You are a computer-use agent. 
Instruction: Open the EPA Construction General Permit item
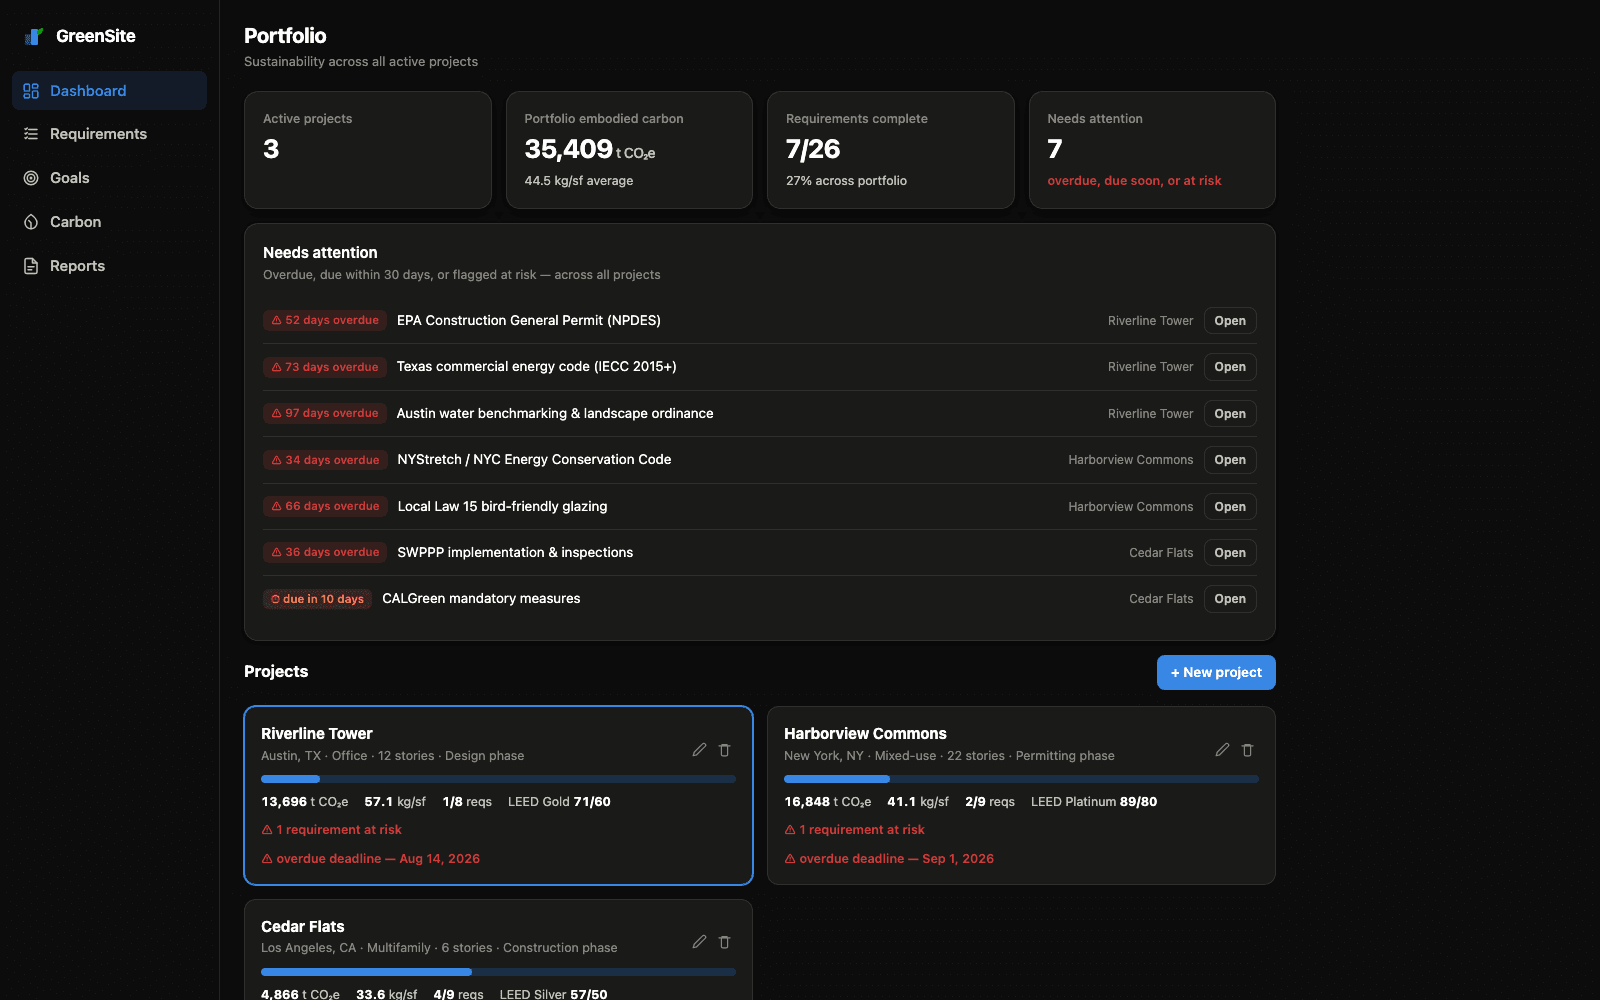(x=1230, y=321)
